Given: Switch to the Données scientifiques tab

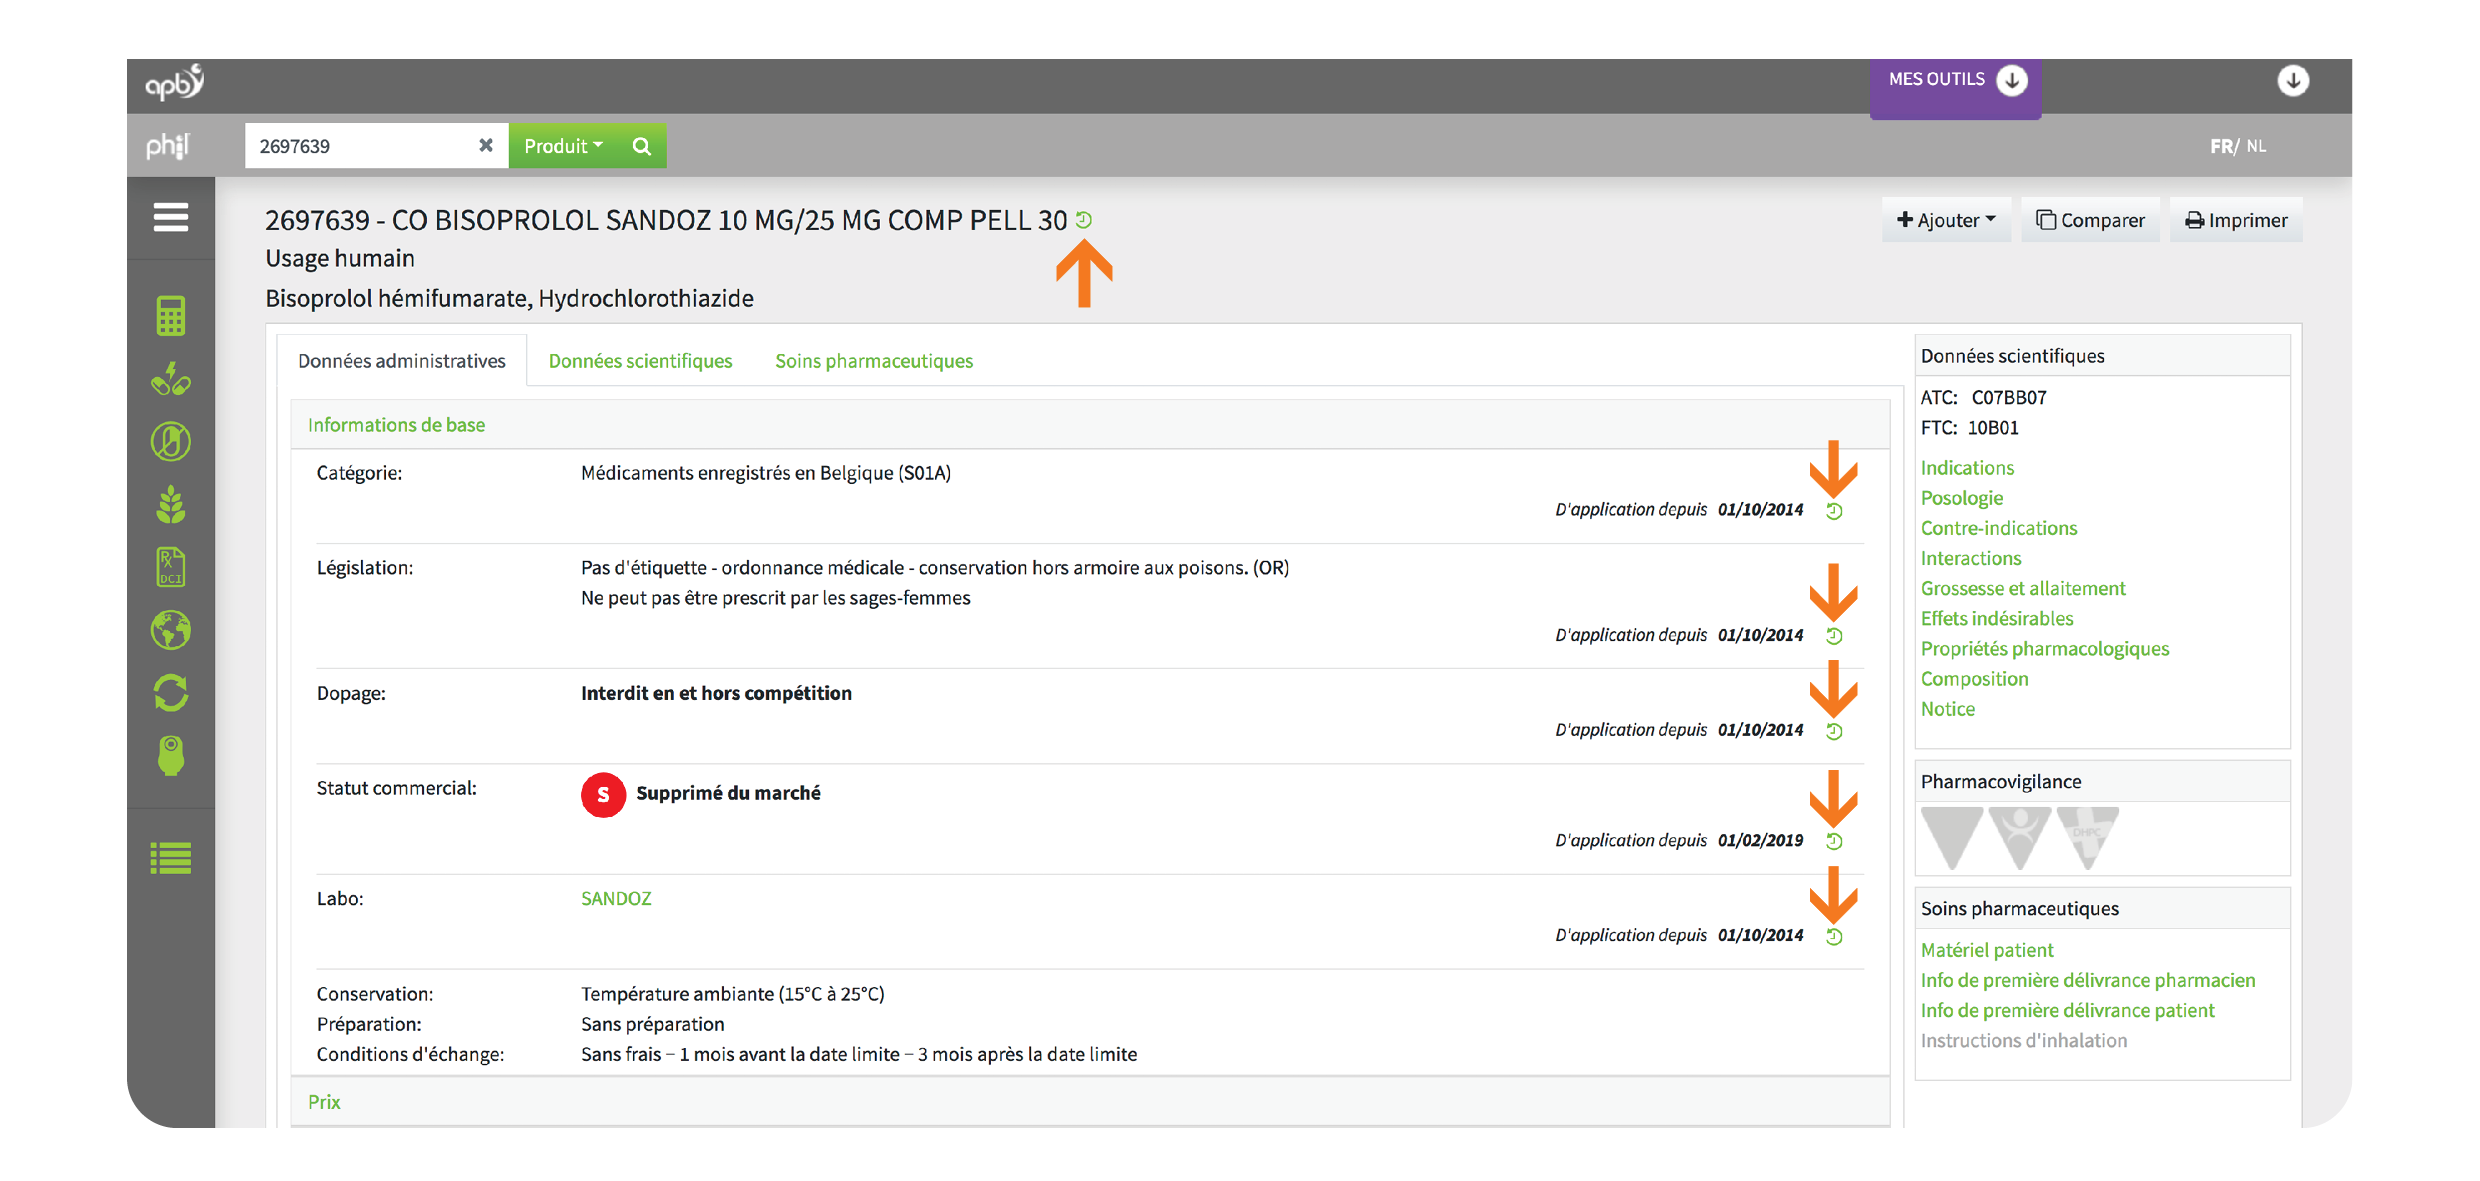Looking at the screenshot, I should 640,361.
